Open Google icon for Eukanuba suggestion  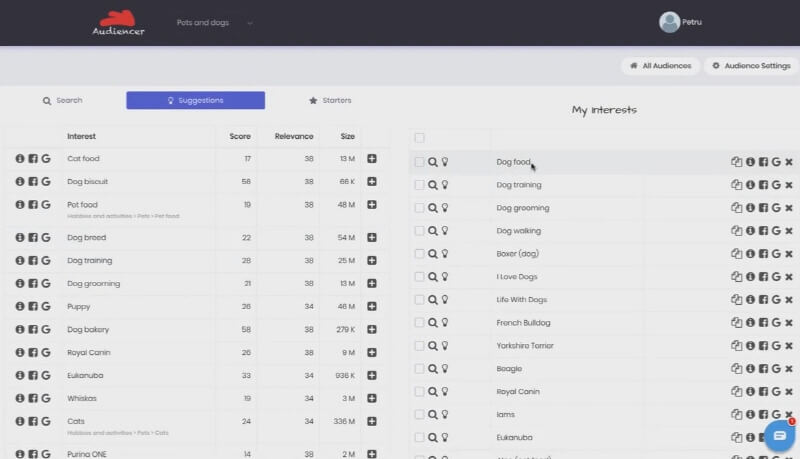coord(46,375)
